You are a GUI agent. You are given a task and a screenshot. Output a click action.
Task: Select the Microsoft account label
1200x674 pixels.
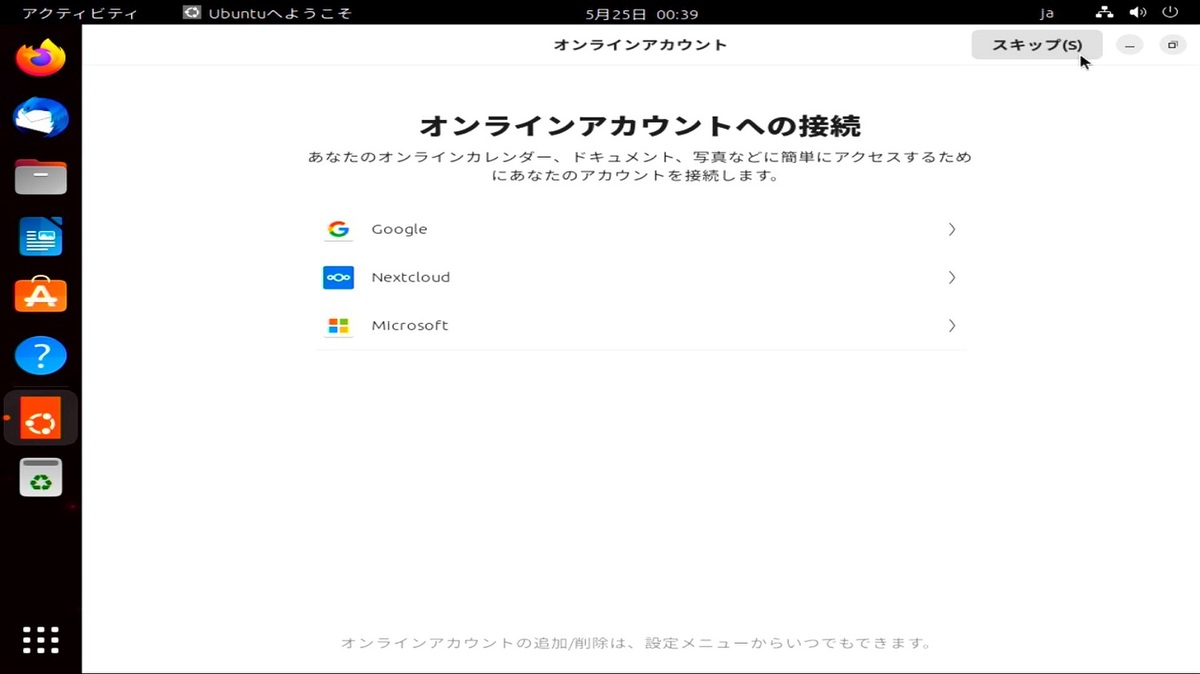410,326
